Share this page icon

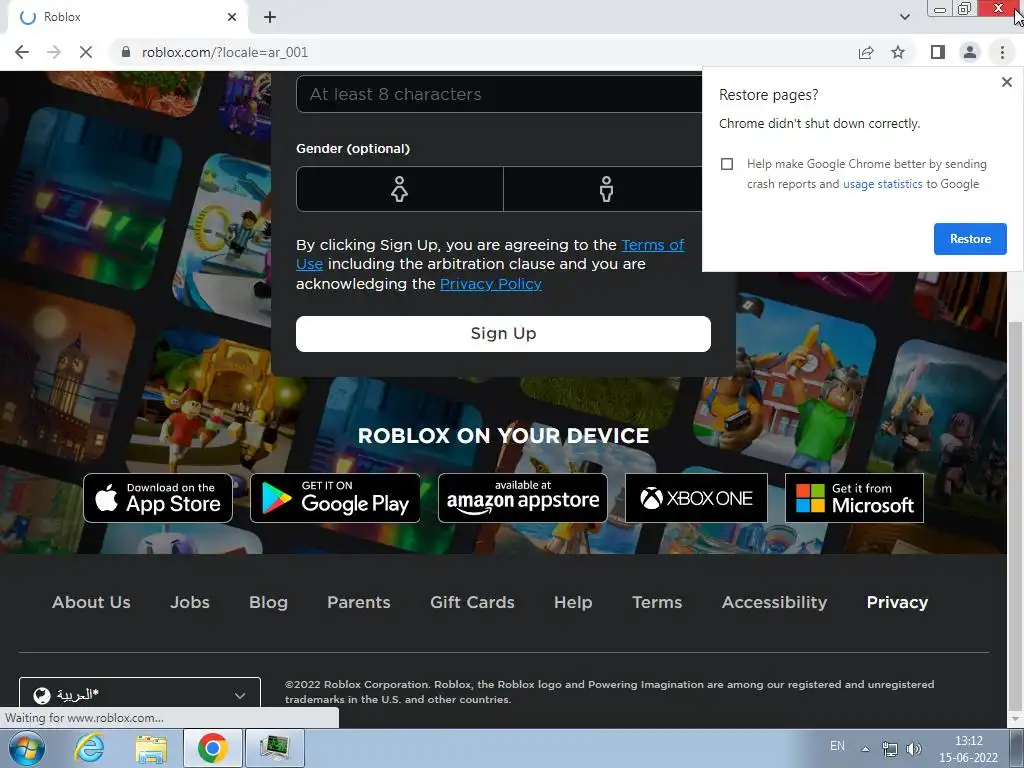point(866,52)
